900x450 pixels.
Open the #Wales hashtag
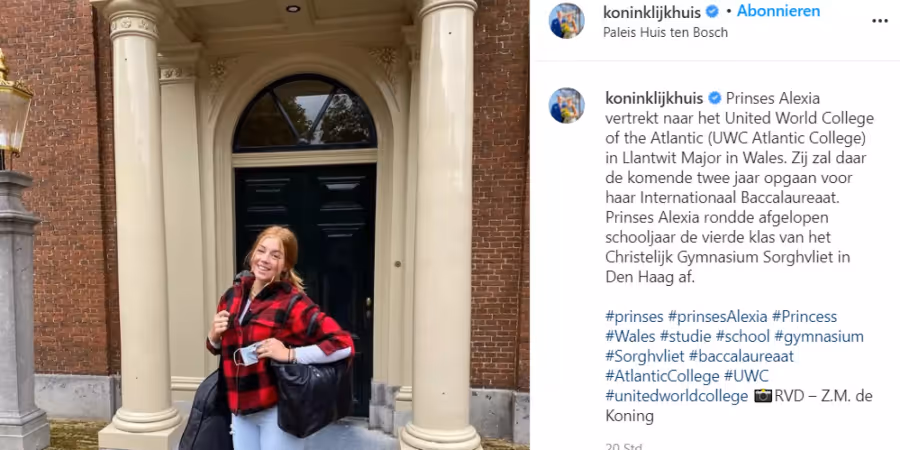click(x=630, y=336)
